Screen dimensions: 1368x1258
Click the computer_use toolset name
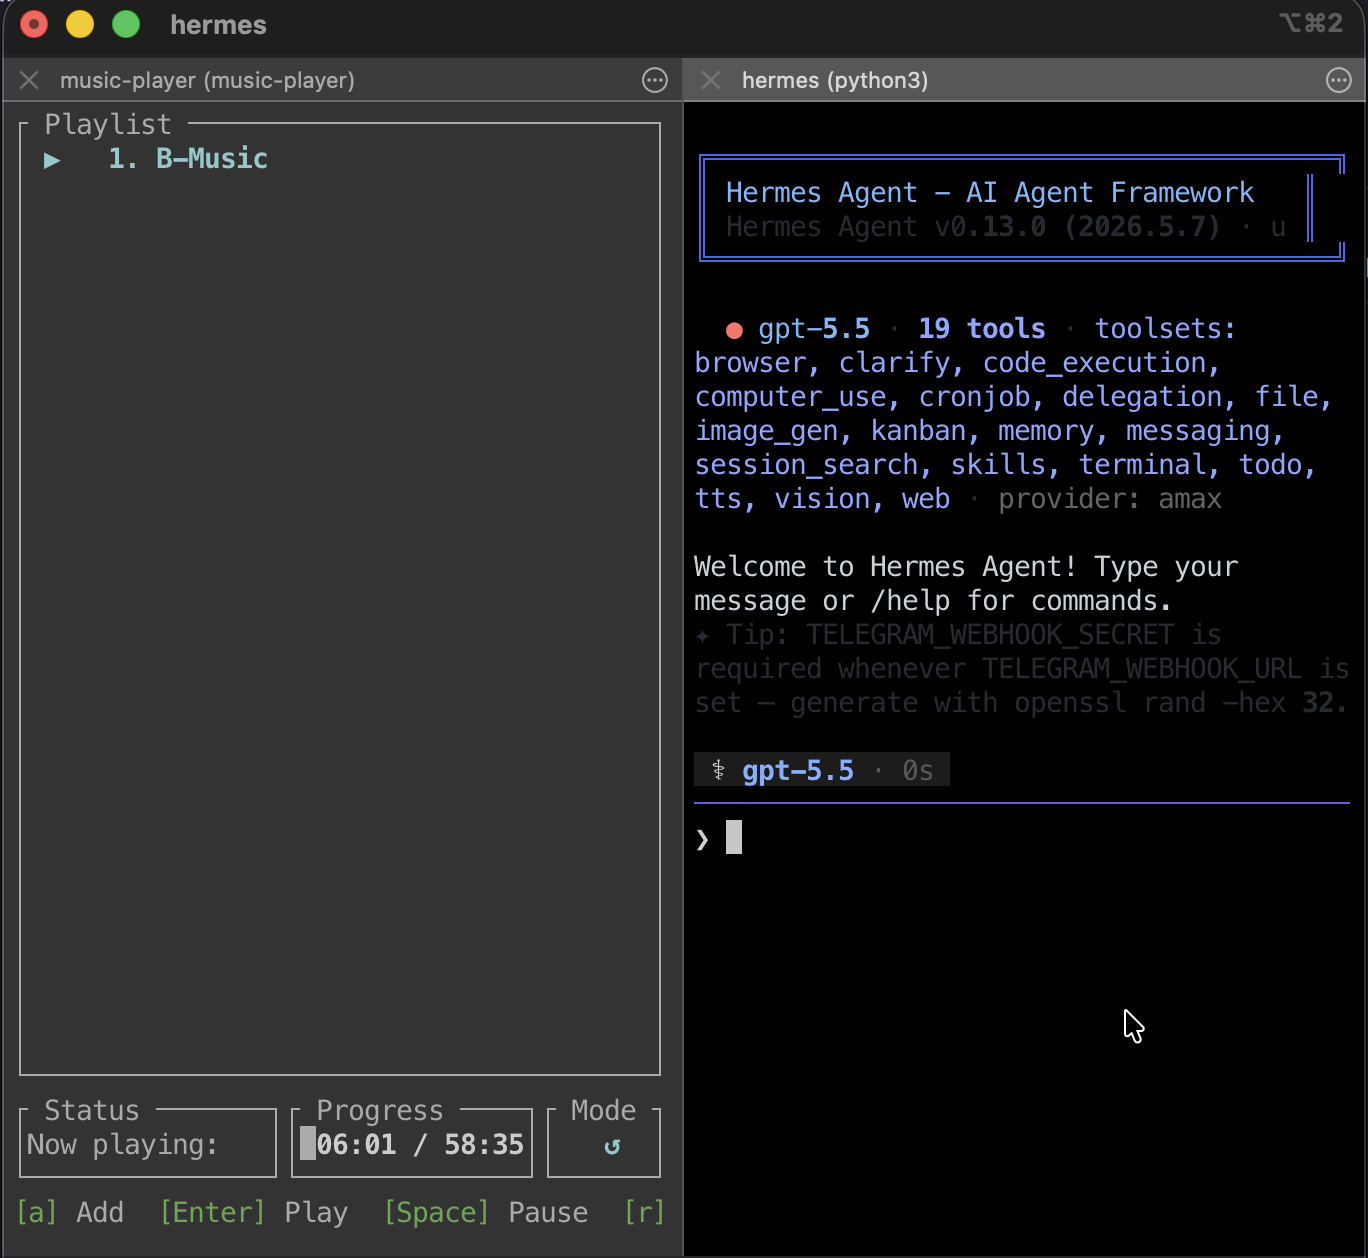coord(790,397)
